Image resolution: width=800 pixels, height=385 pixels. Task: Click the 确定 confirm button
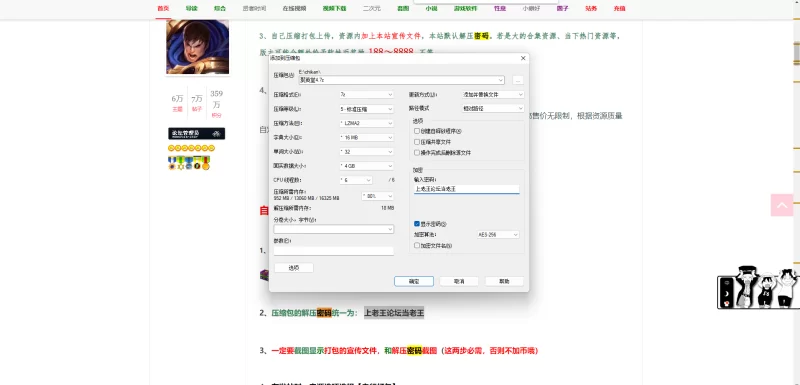pyautogui.click(x=414, y=281)
